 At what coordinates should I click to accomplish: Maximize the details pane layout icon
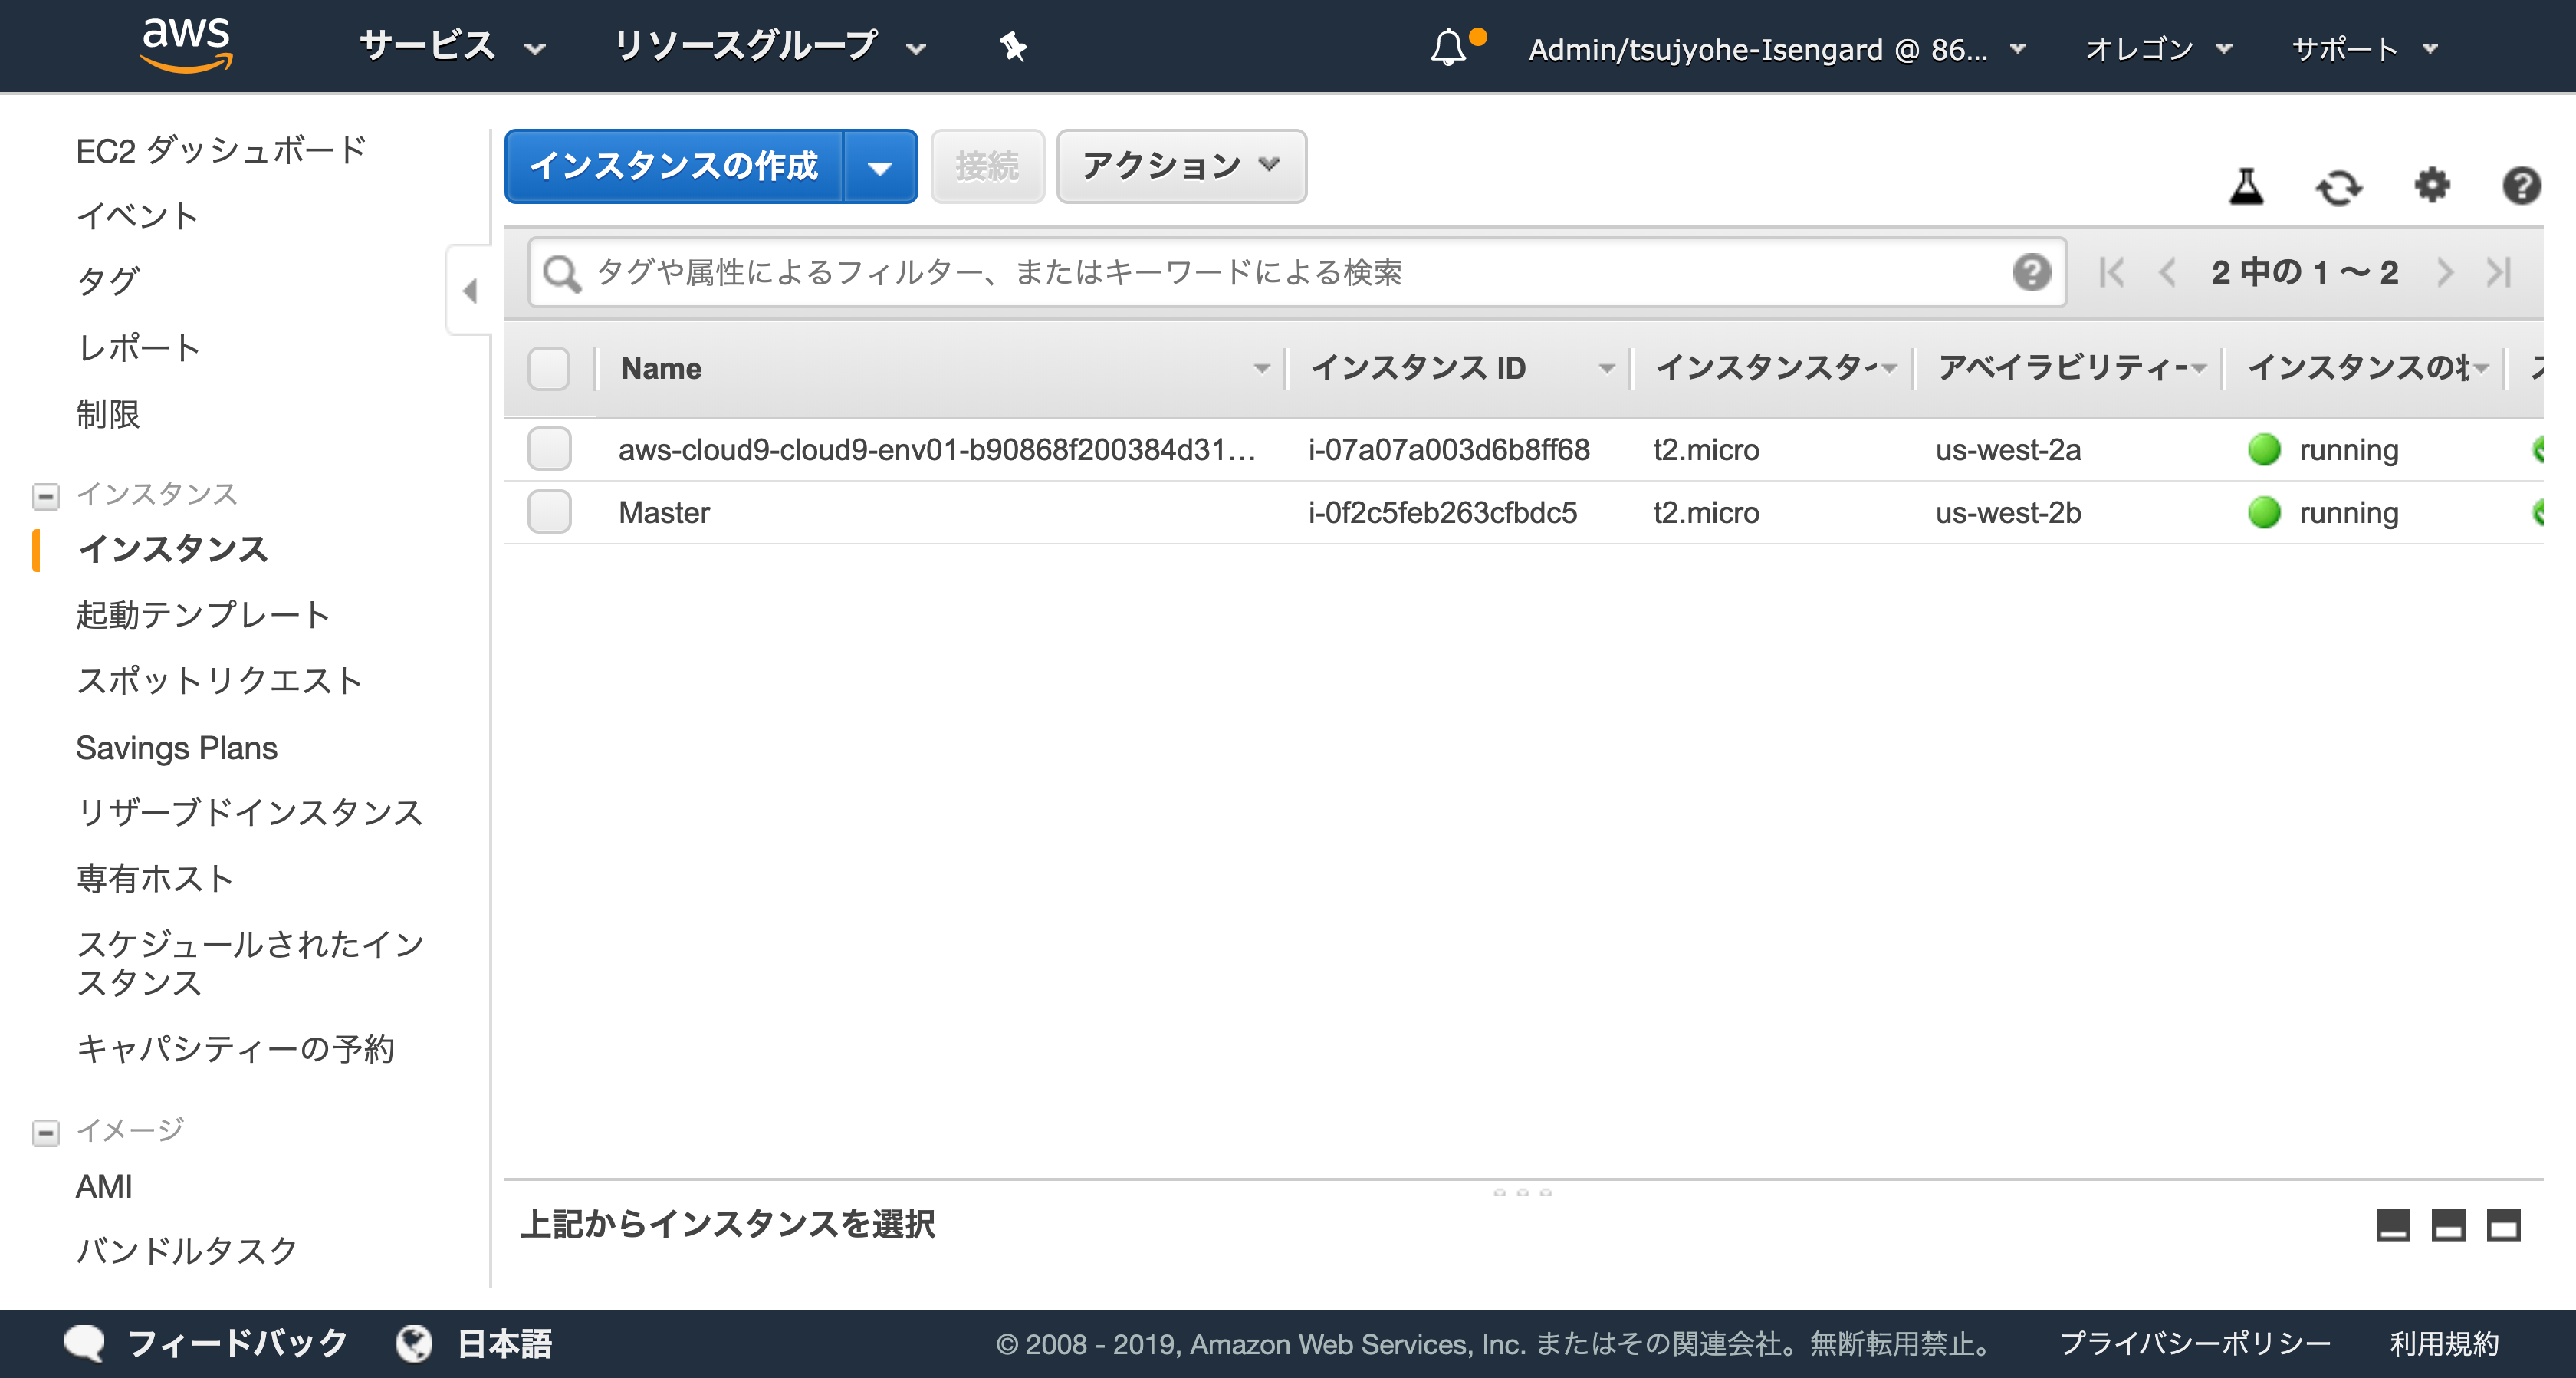coord(2504,1225)
